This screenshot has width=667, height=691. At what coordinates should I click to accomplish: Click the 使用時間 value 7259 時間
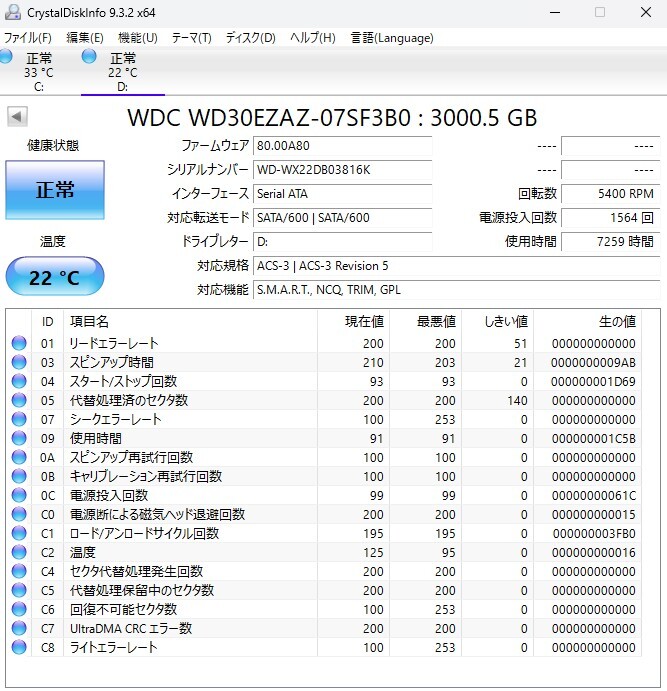(x=611, y=242)
